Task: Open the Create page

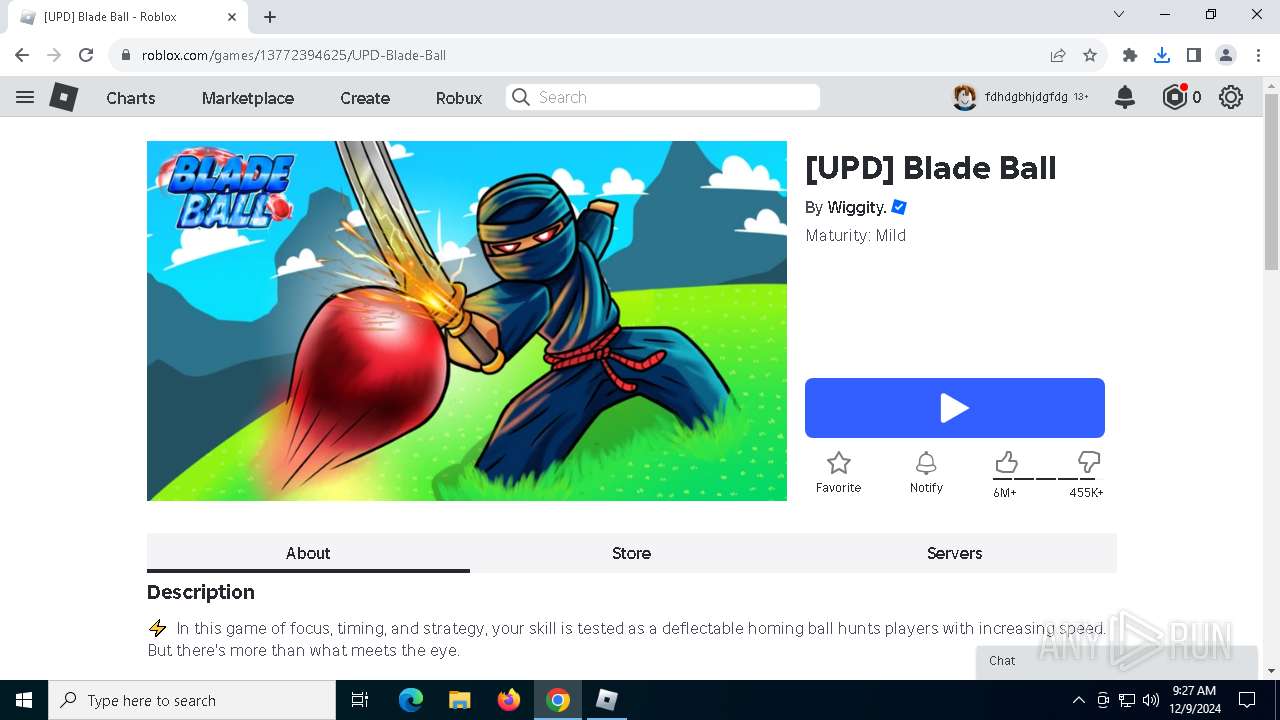Action: (x=365, y=98)
